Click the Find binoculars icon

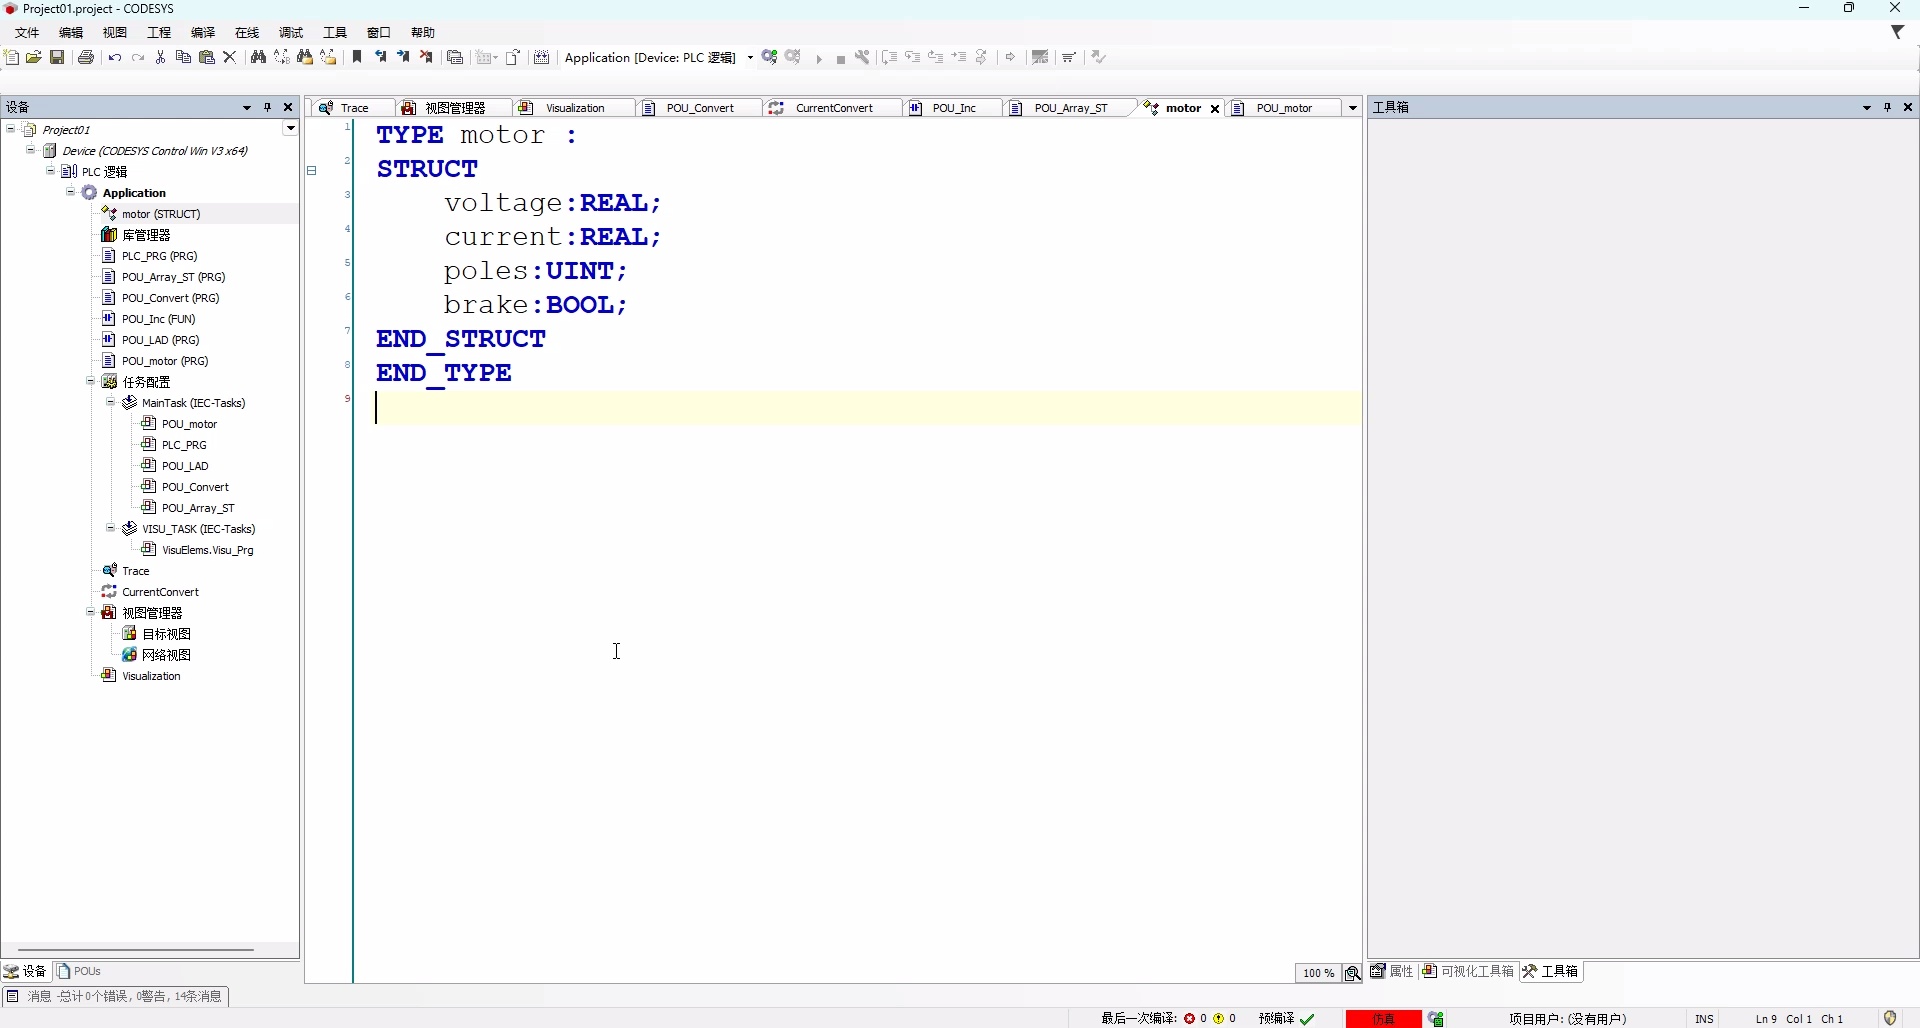(258, 57)
